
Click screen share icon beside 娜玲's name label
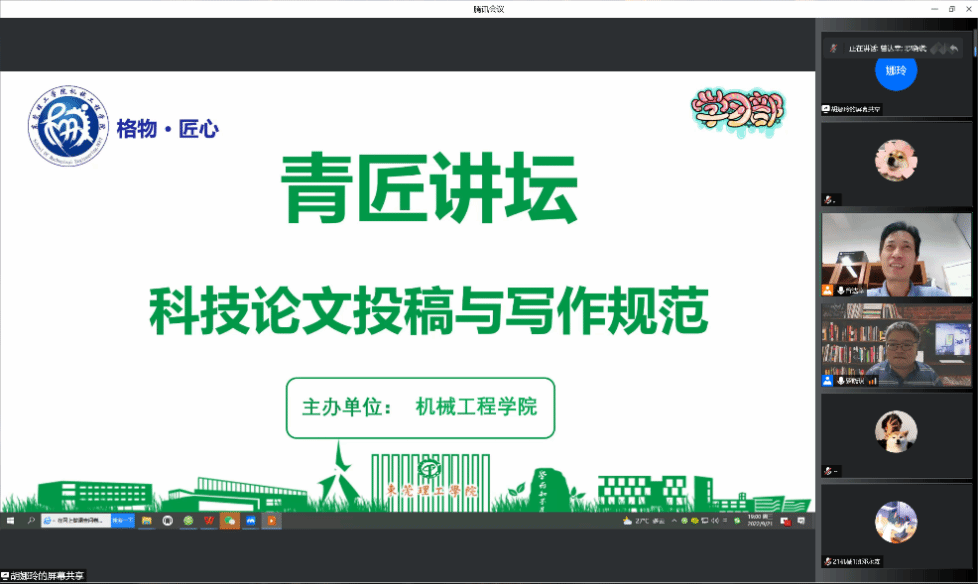click(826, 109)
